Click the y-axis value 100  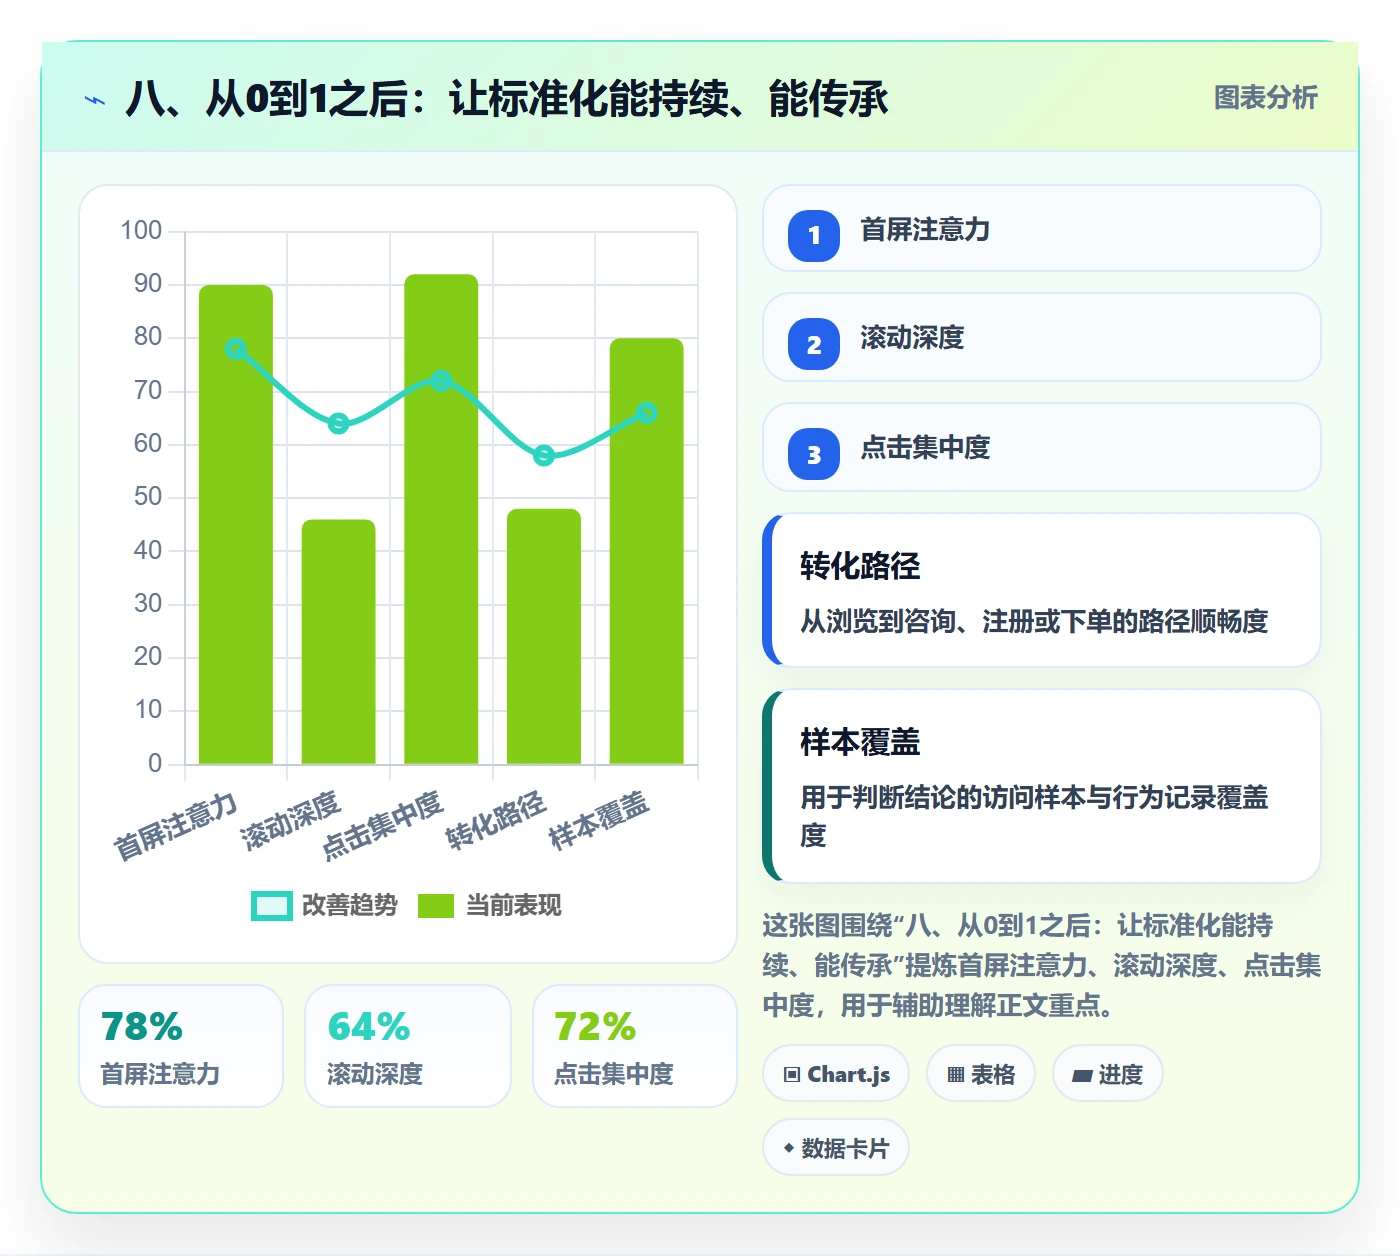[141, 231]
